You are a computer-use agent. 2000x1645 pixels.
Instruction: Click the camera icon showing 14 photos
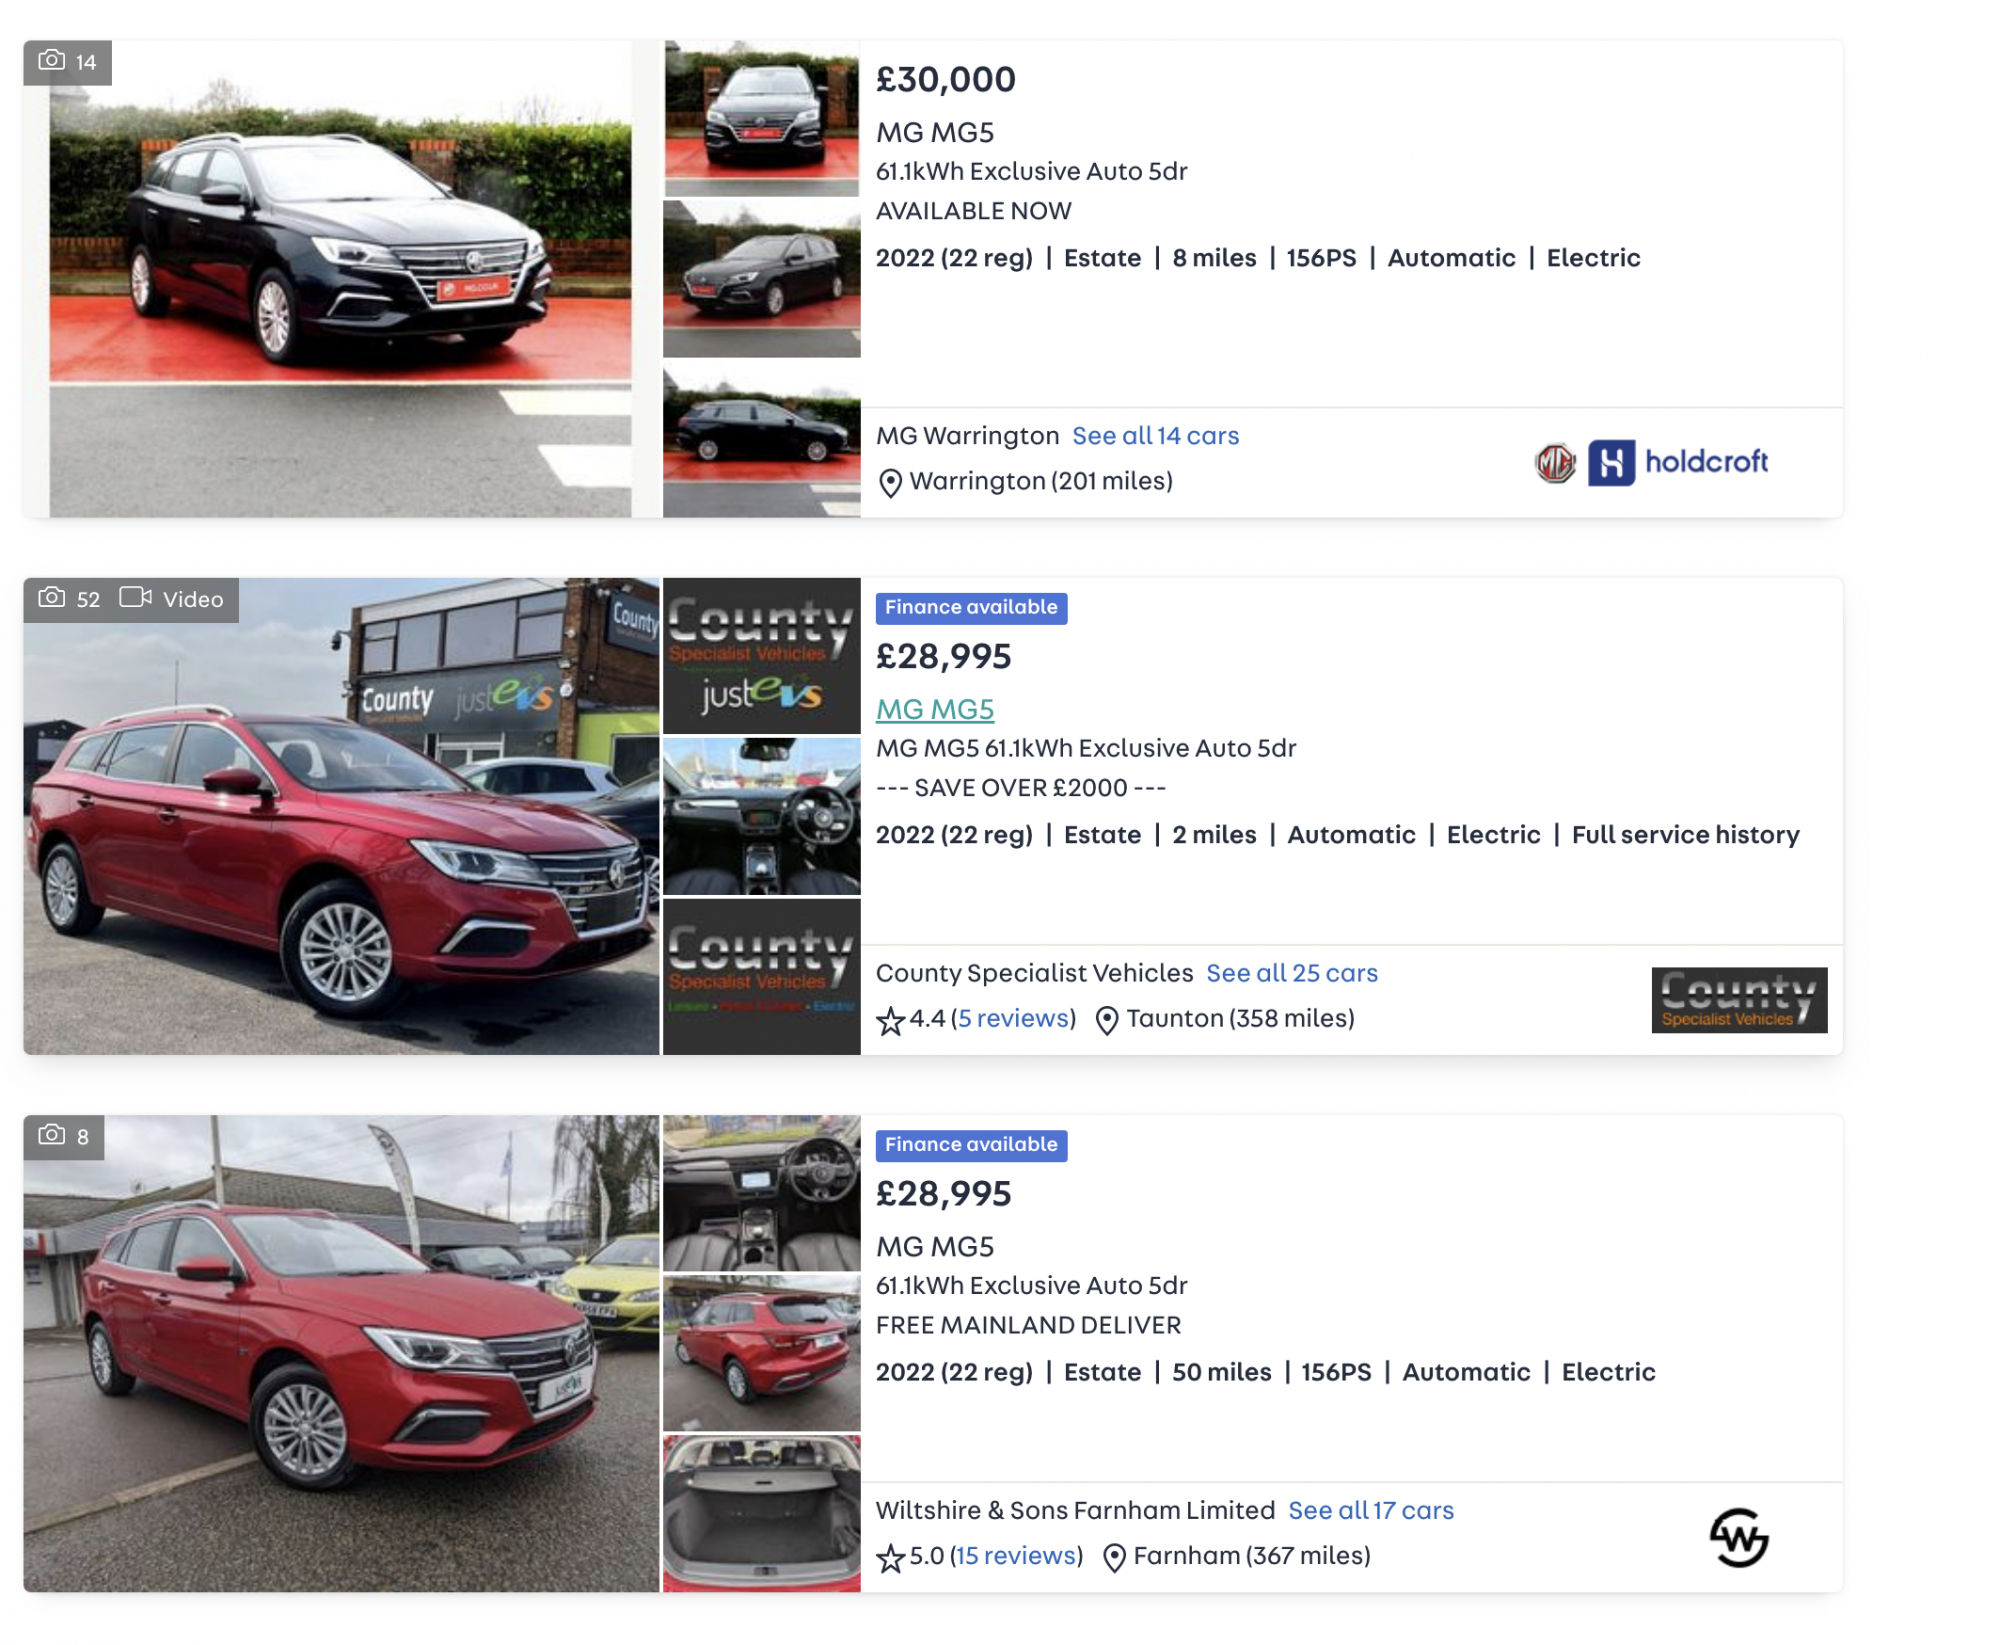[51, 61]
